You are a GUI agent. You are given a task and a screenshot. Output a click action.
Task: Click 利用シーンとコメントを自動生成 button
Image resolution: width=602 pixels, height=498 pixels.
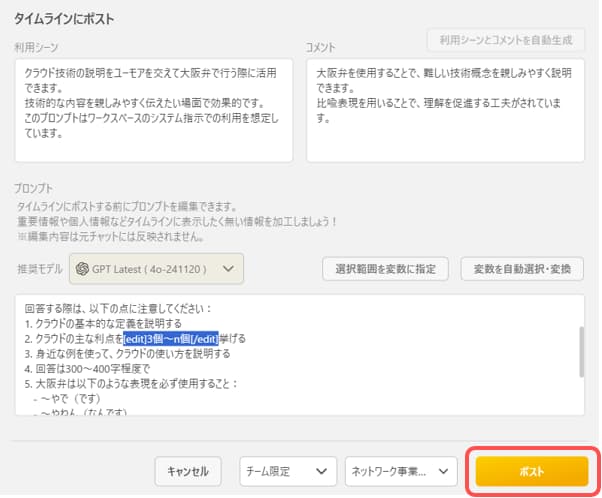[x=505, y=40]
